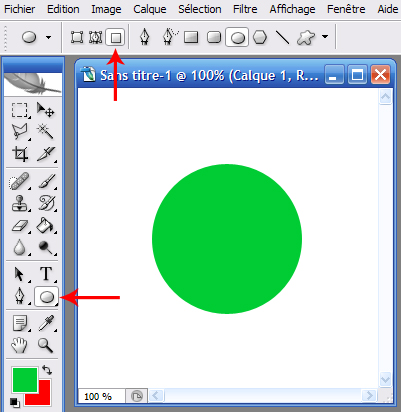Open the tool preset picker dropdown arrow
Viewport: 401px width, 412px height.
tap(49, 37)
